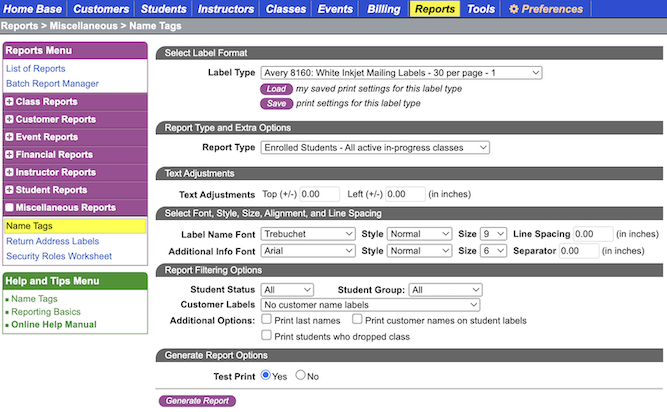Click the Line Spacing input field
The image size is (667, 412).
[x=593, y=234]
